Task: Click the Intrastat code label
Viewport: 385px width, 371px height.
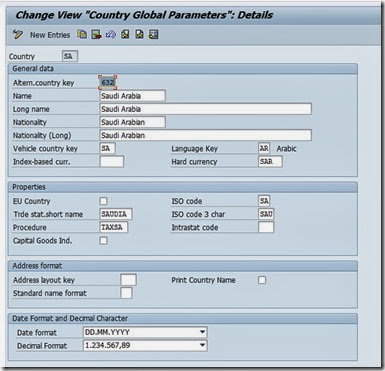Action: [195, 228]
